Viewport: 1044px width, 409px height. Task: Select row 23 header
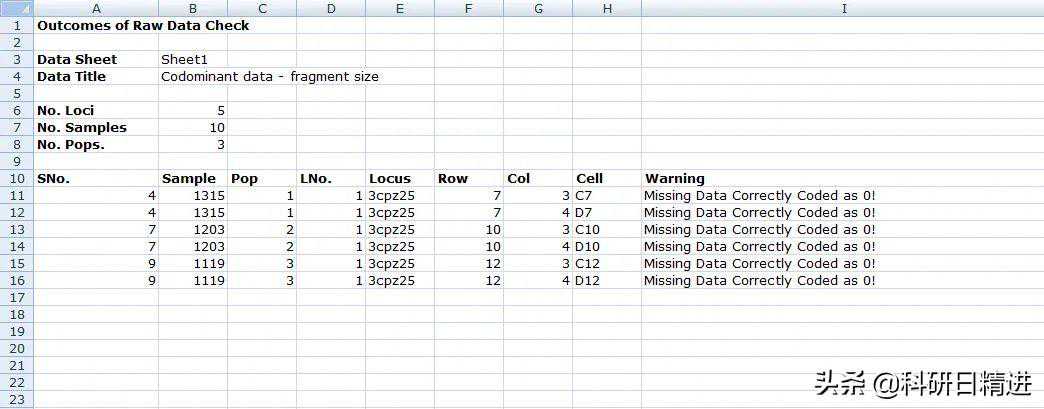(x=17, y=400)
